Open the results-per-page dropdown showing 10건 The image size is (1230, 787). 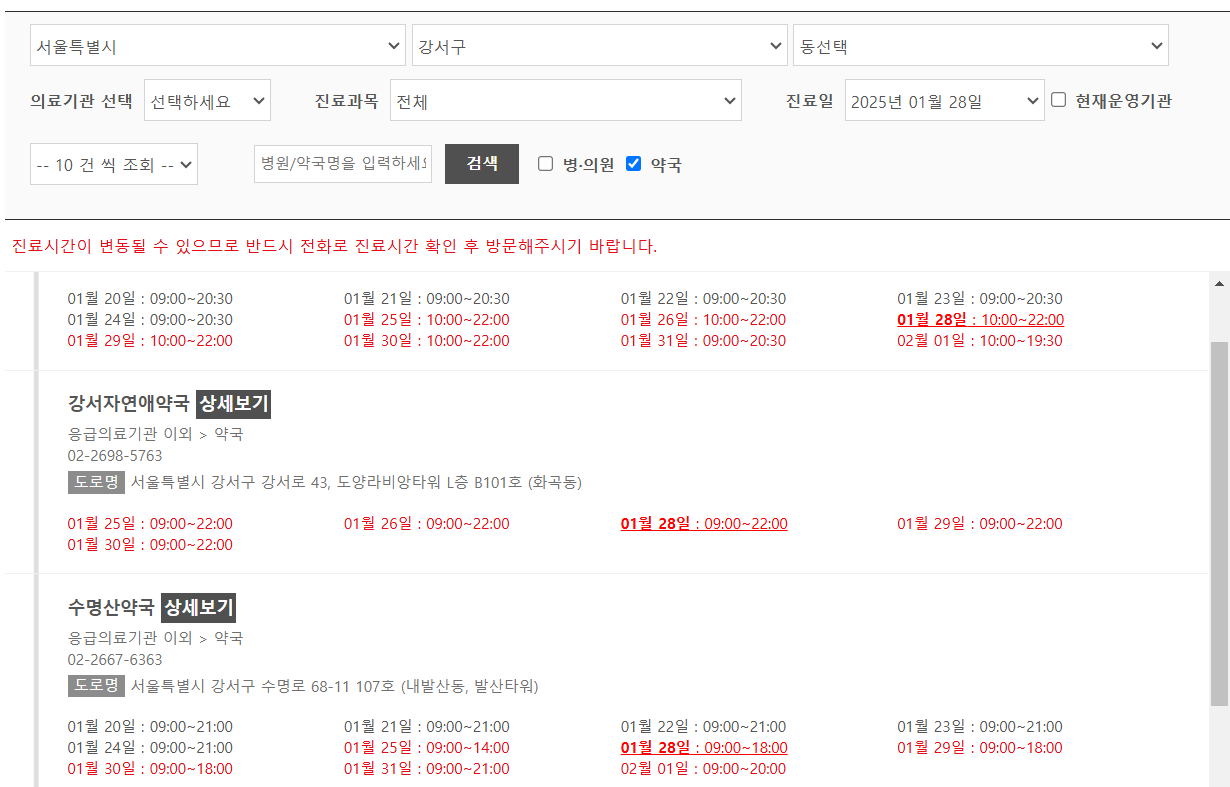(113, 163)
